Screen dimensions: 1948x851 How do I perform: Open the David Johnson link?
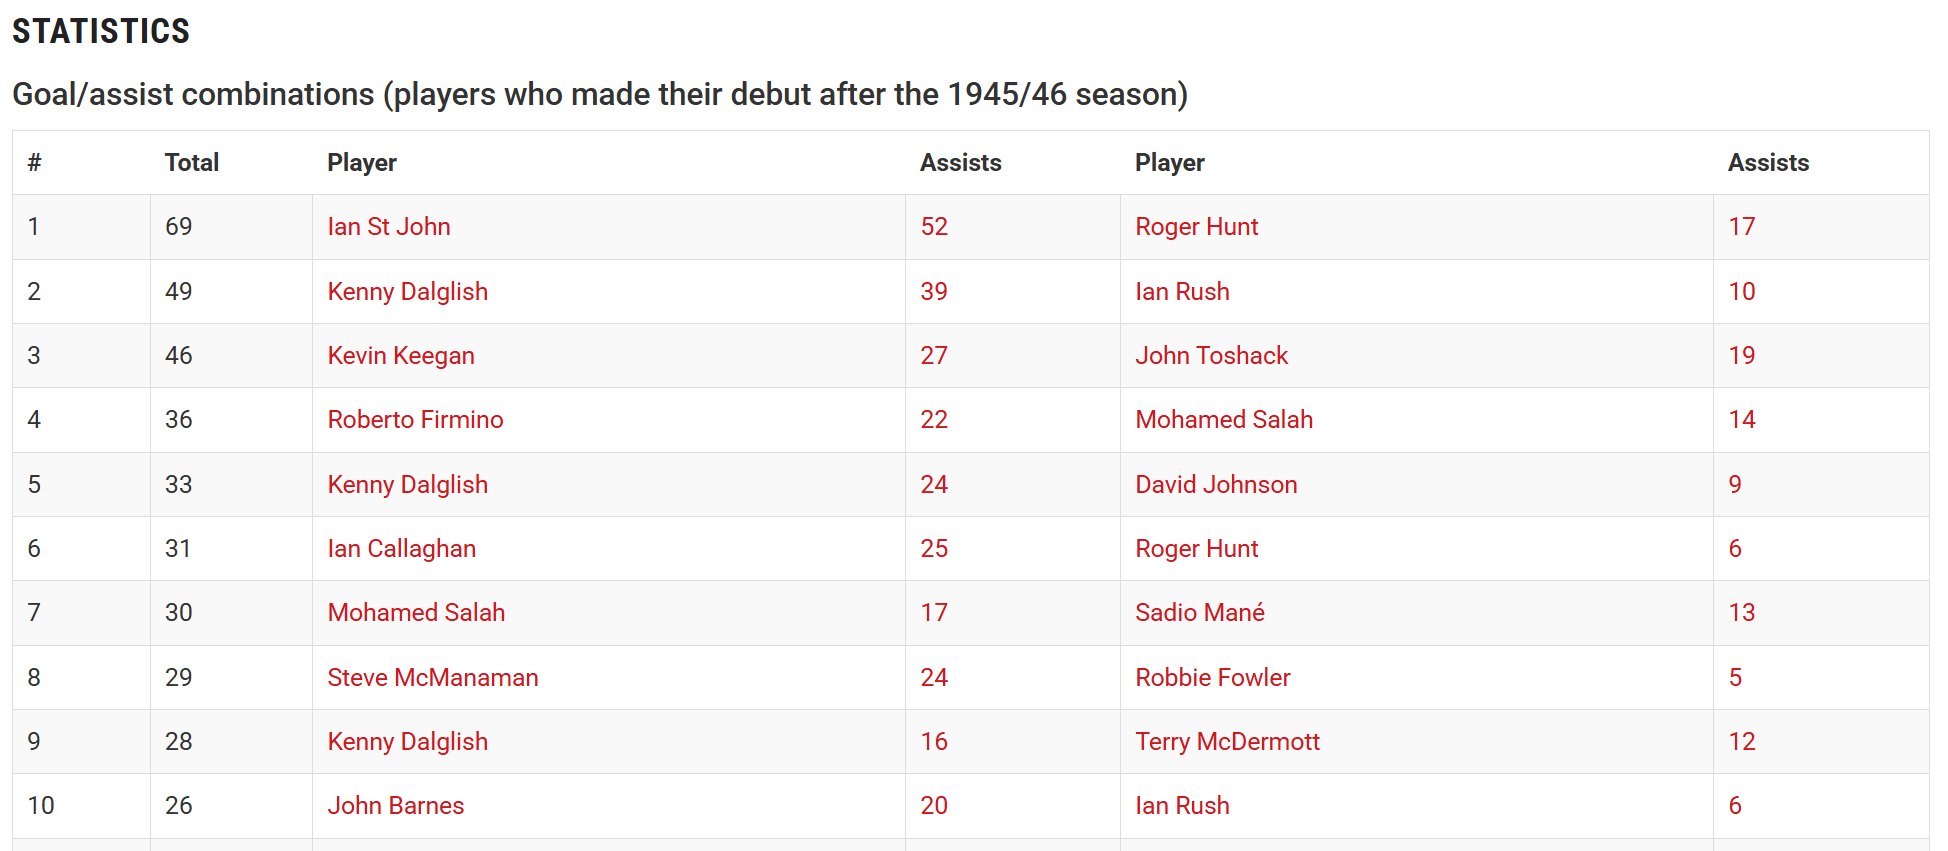tap(1216, 485)
